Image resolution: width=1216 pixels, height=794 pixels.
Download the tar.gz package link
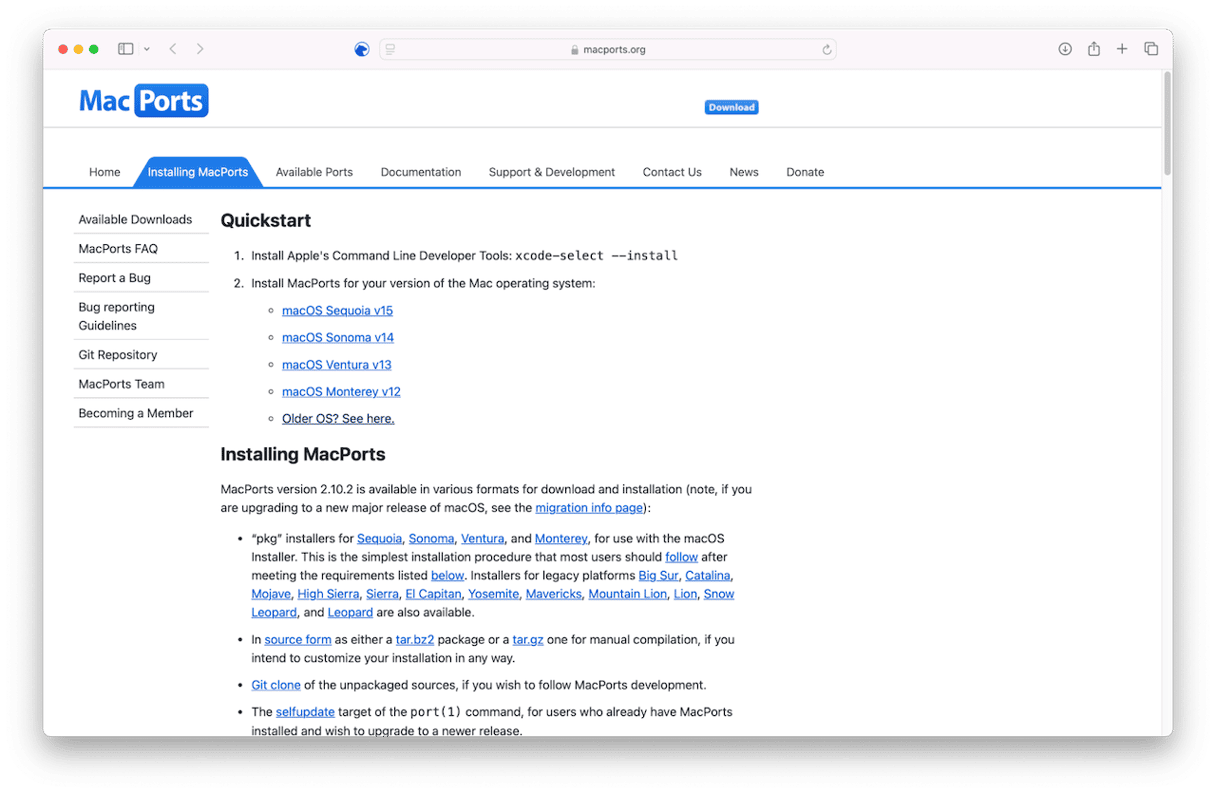tap(528, 639)
